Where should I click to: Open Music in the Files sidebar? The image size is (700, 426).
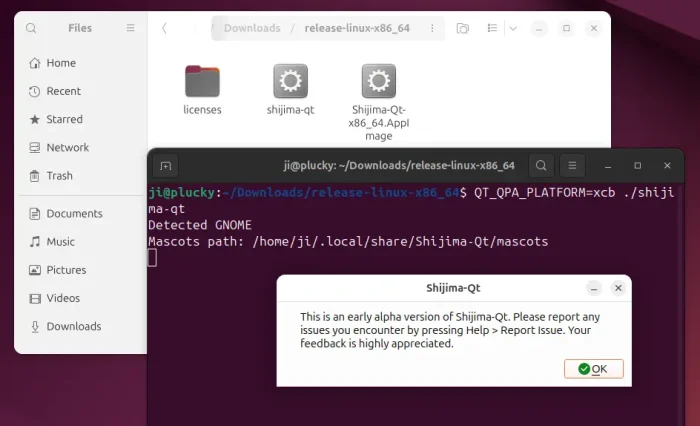click(x=83, y=242)
